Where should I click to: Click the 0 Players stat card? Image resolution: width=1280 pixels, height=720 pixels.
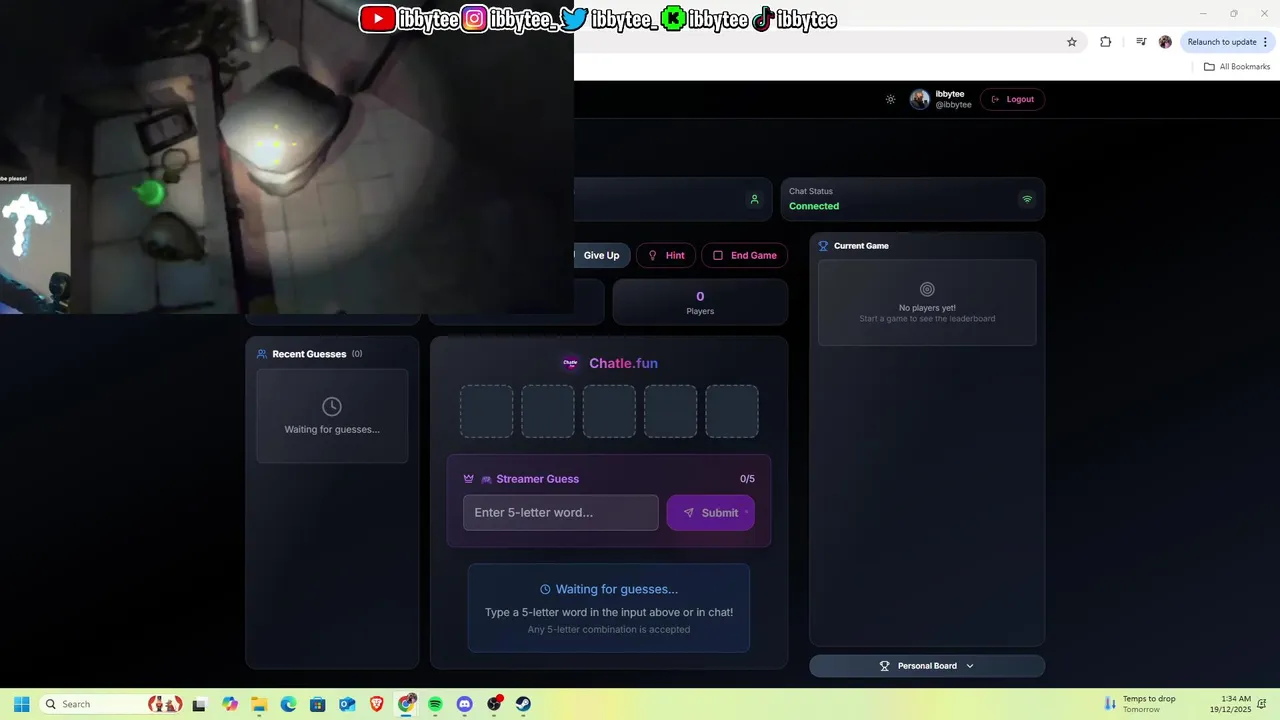coord(700,302)
